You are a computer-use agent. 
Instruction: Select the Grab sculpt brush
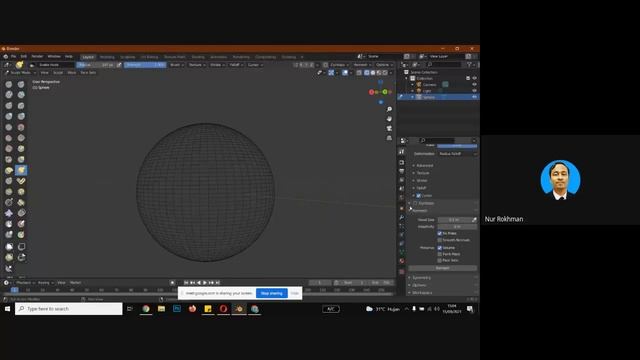pyautogui.click(x=21, y=159)
